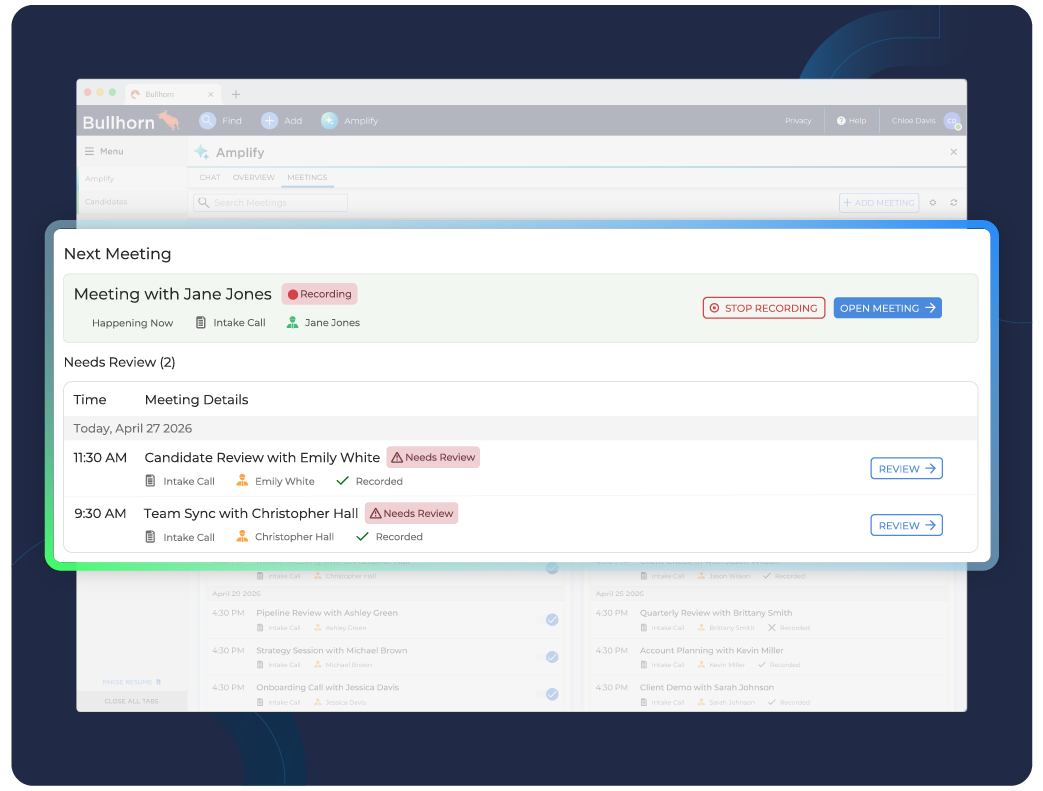This screenshot has width=1043, height=791.
Task: Click Christopher Hall person icon
Action: click(242, 536)
